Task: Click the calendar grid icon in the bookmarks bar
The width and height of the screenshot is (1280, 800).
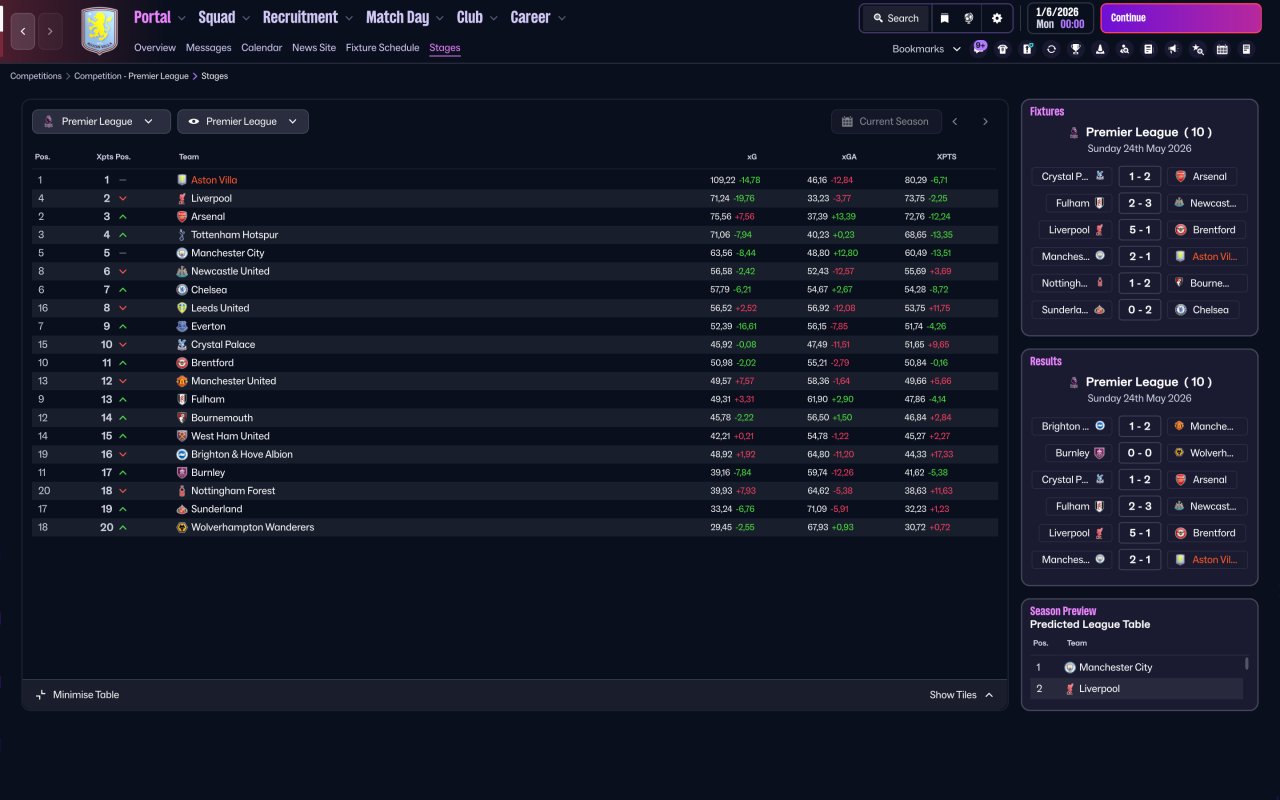Action: [x=1222, y=49]
